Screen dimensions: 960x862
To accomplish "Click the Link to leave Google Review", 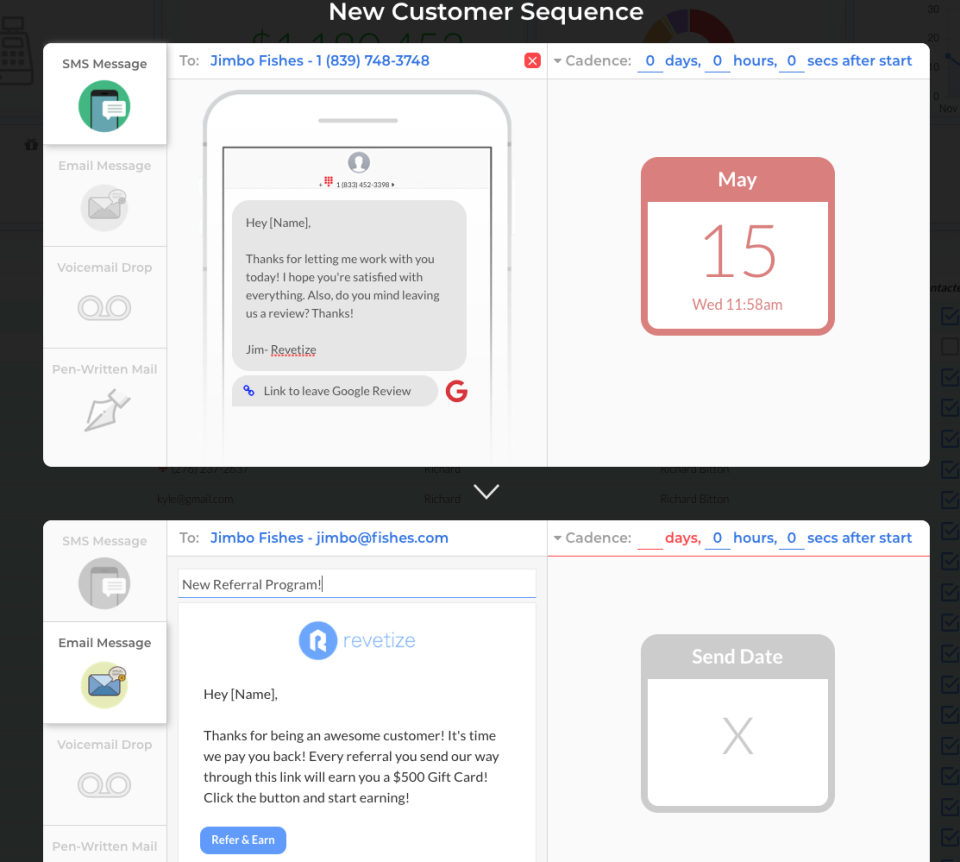I will click(x=335, y=391).
